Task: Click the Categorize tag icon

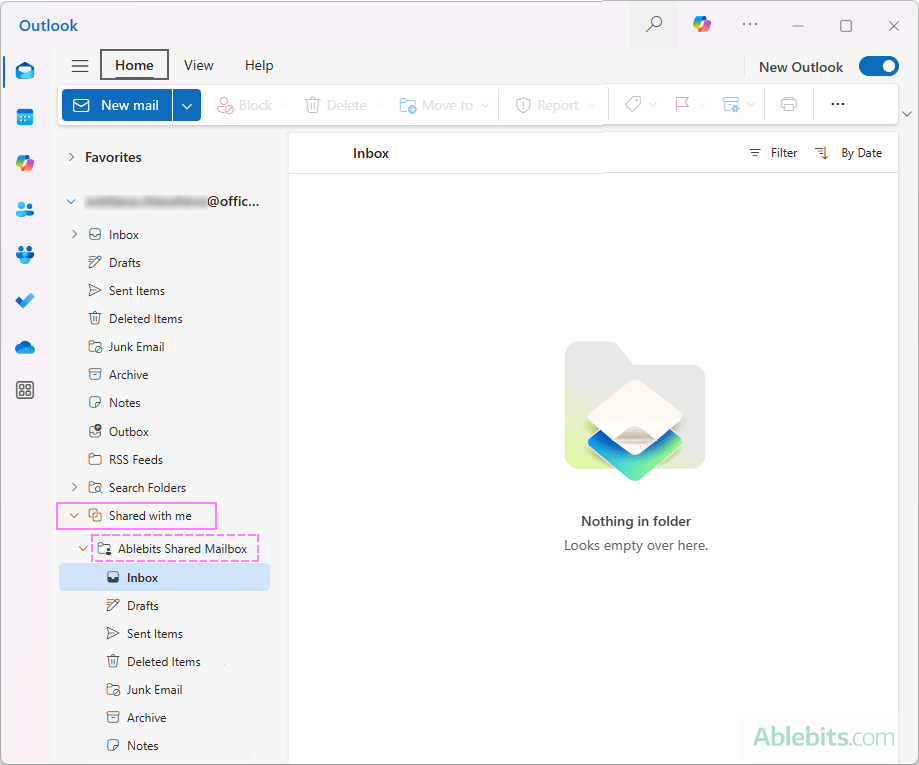Action: [x=633, y=104]
